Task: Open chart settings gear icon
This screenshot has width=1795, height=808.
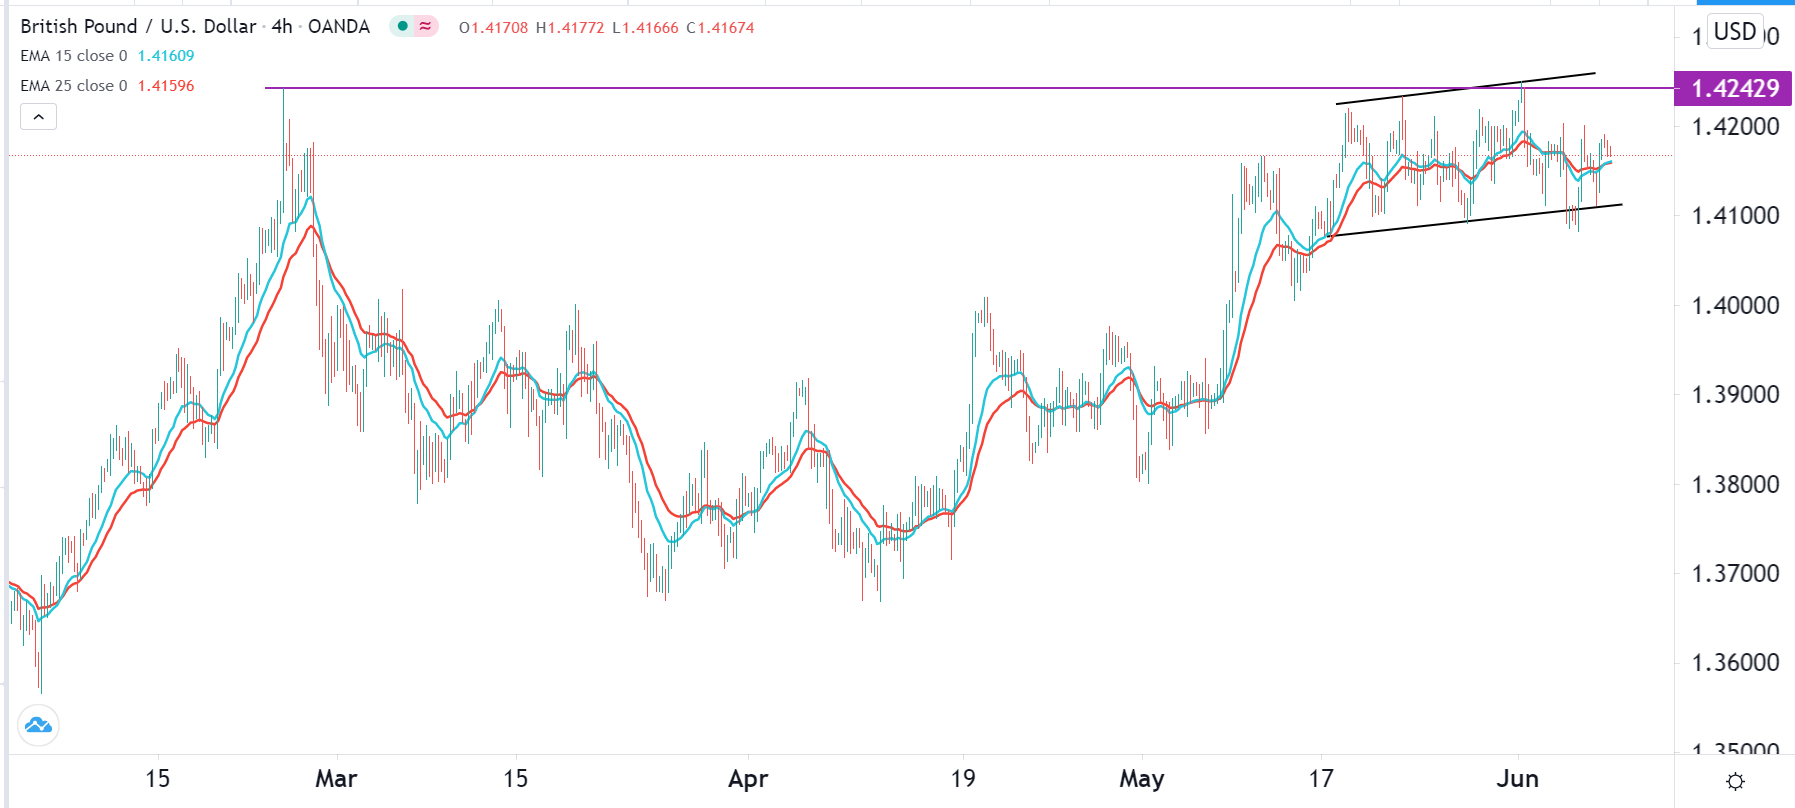Action: pyautogui.click(x=1735, y=781)
